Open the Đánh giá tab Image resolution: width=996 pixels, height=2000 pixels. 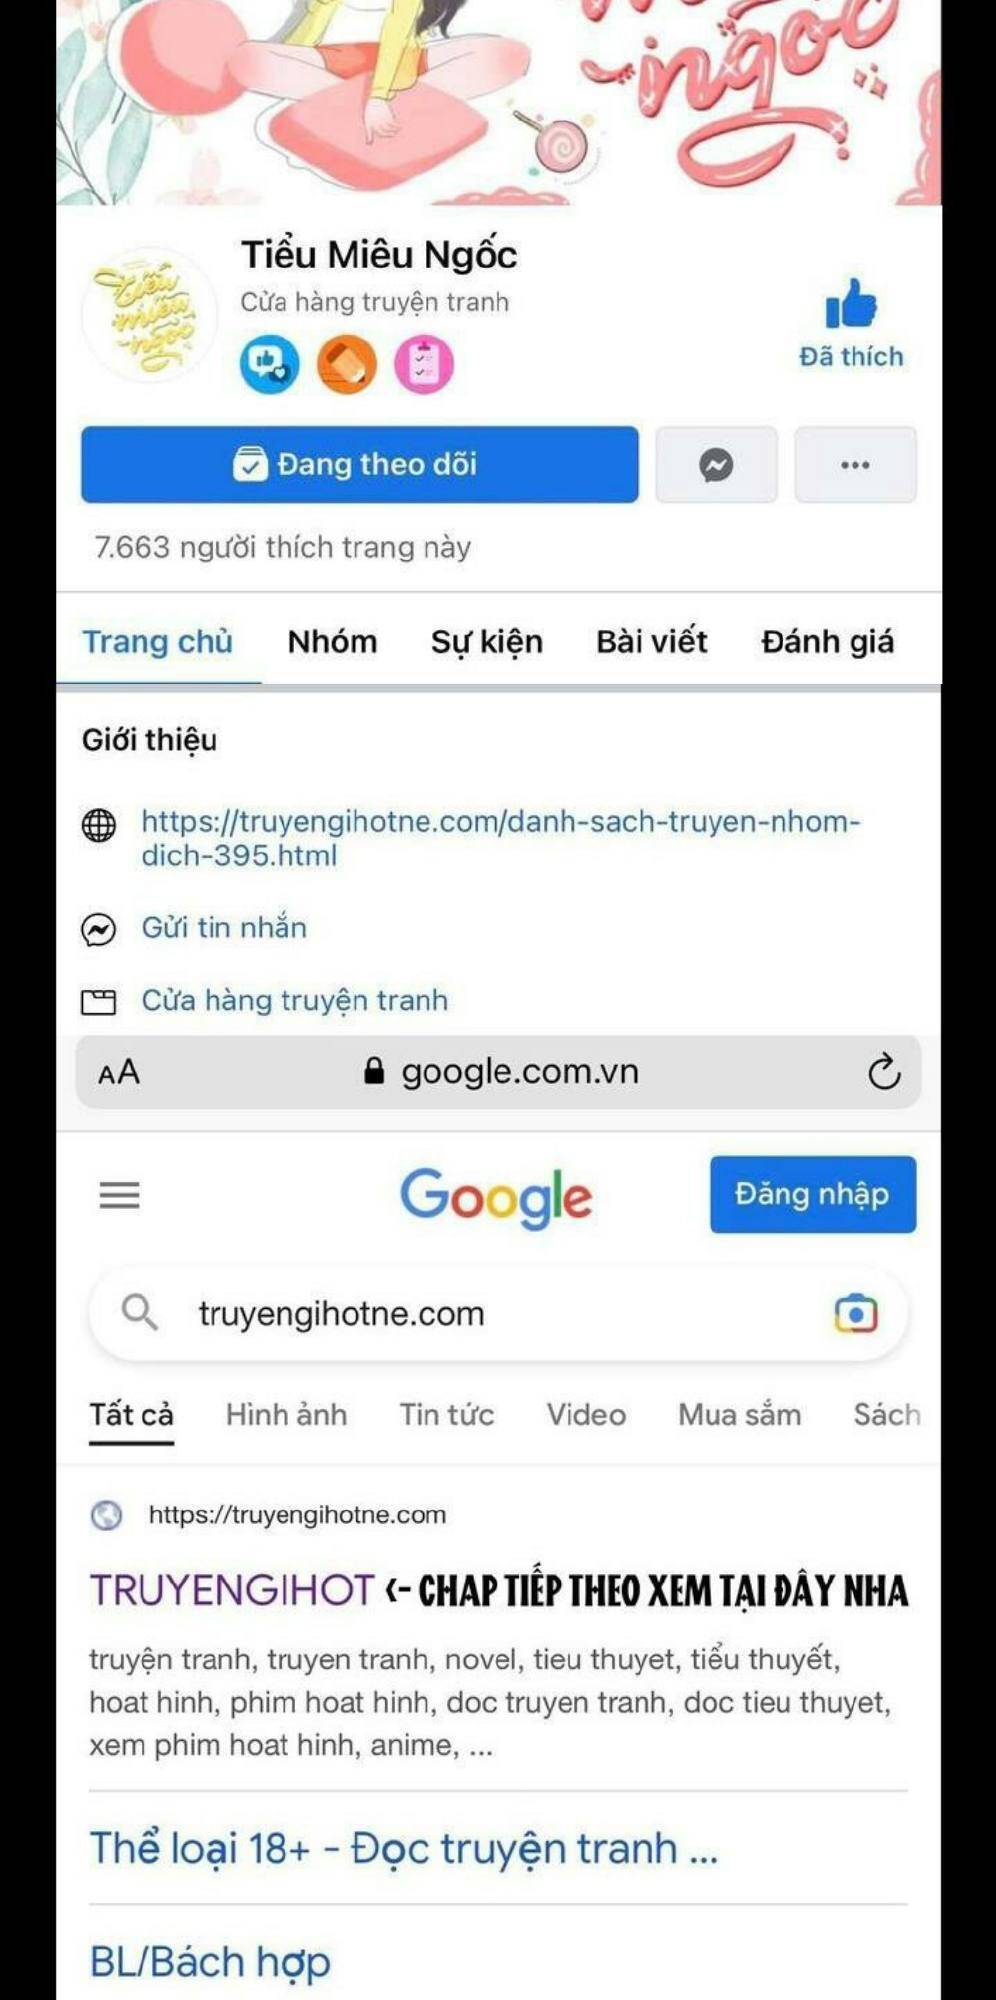point(828,641)
